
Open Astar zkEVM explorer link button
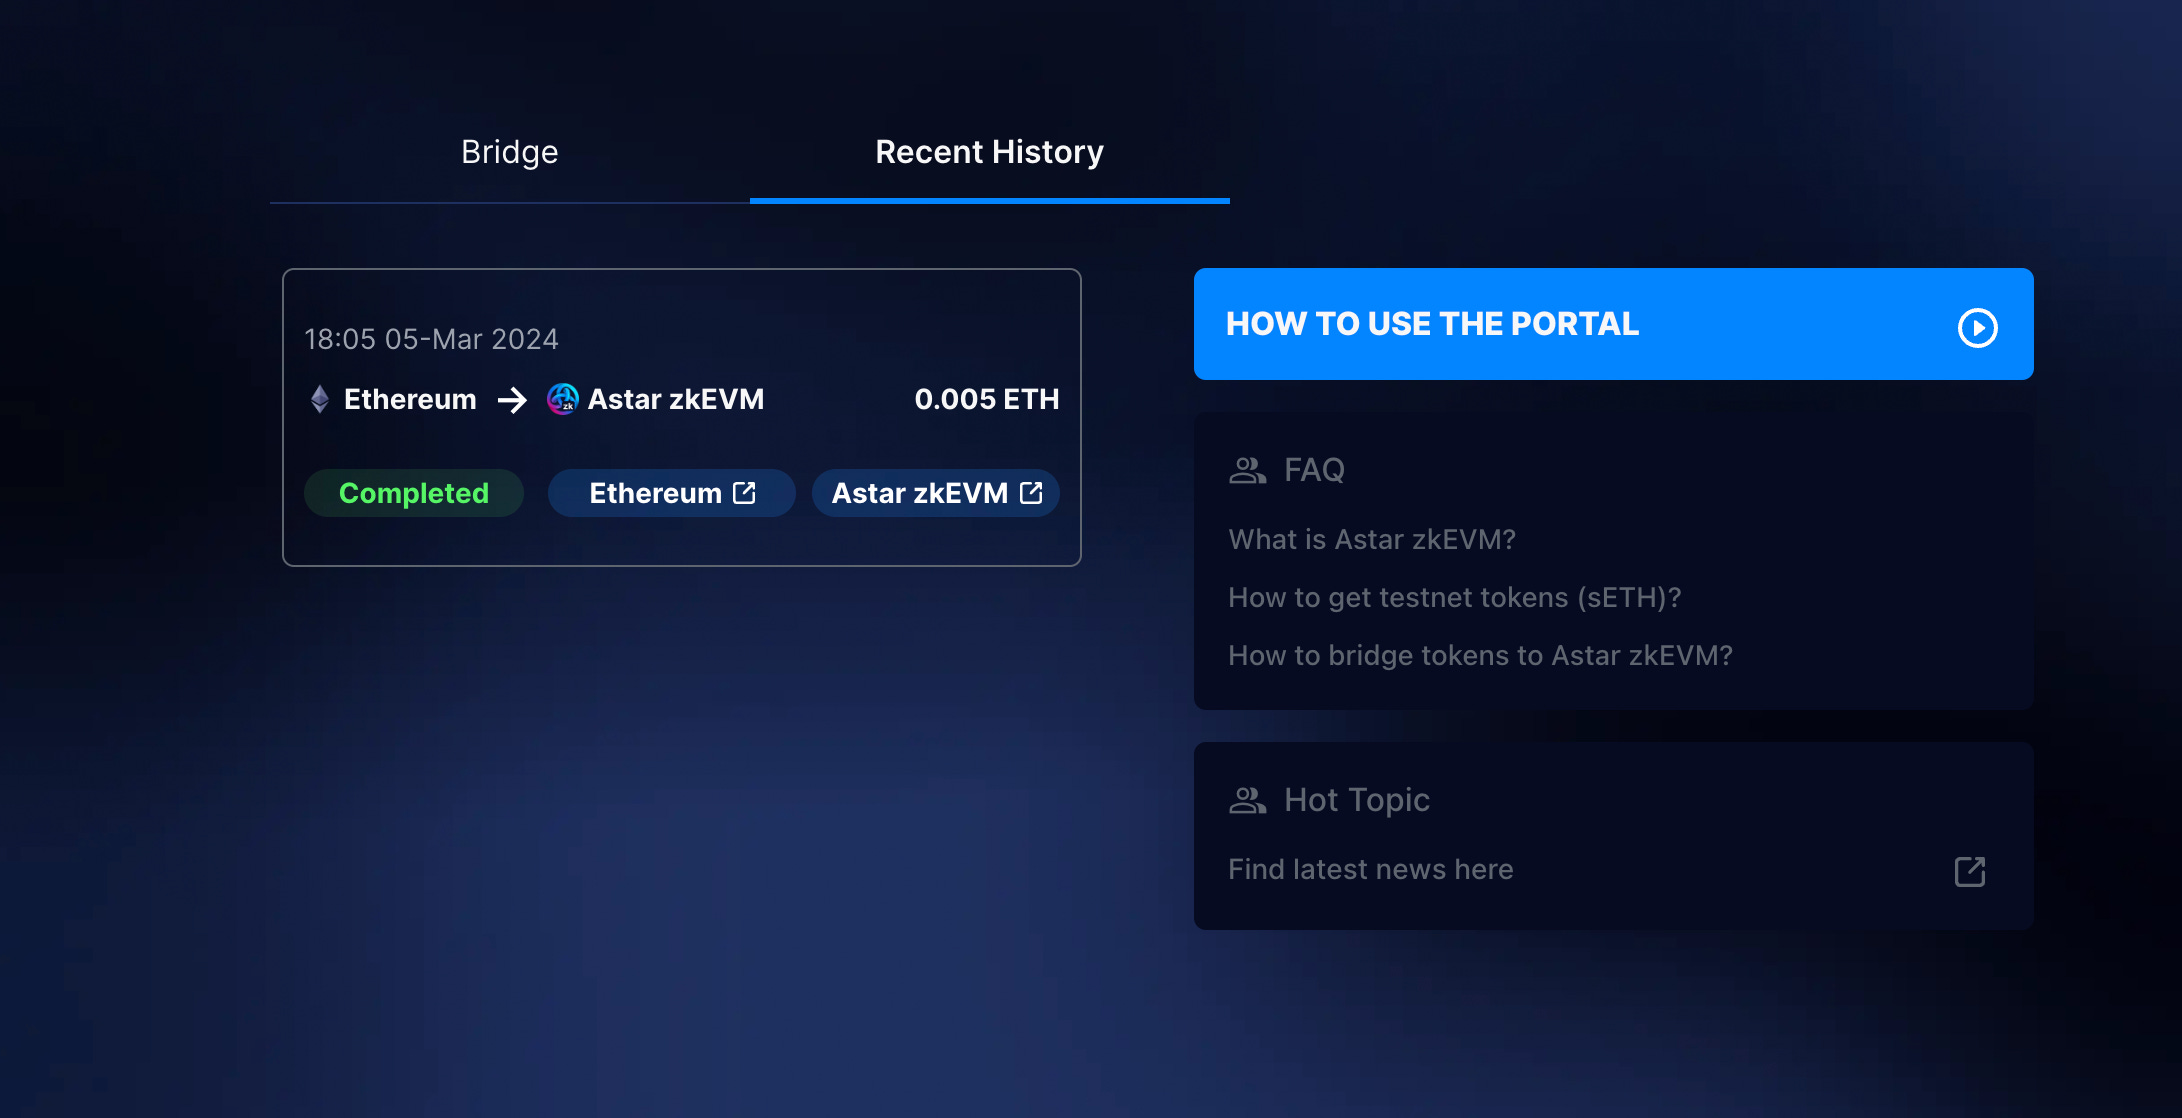[x=936, y=493]
